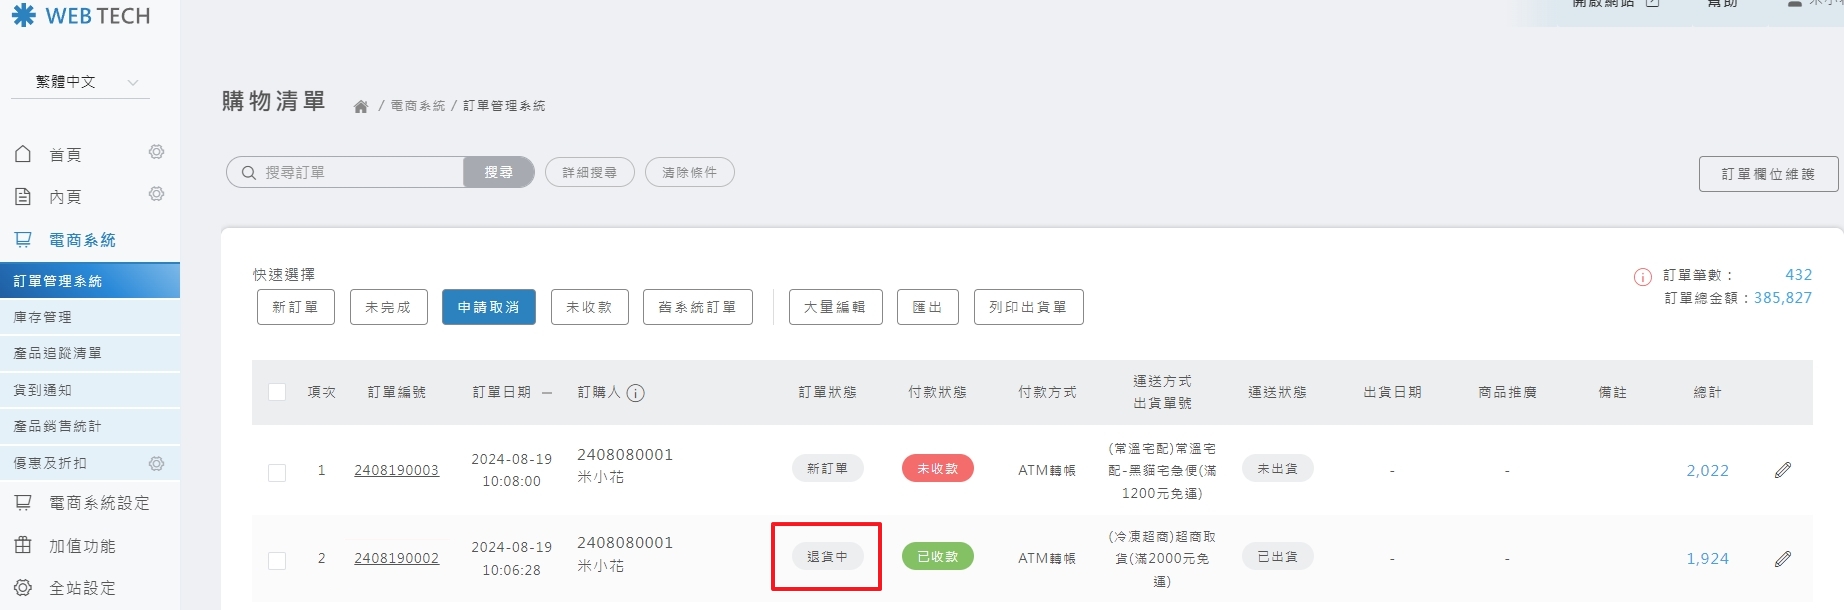
Task: Open the 繁體中文 language dropdown
Action: pos(81,82)
